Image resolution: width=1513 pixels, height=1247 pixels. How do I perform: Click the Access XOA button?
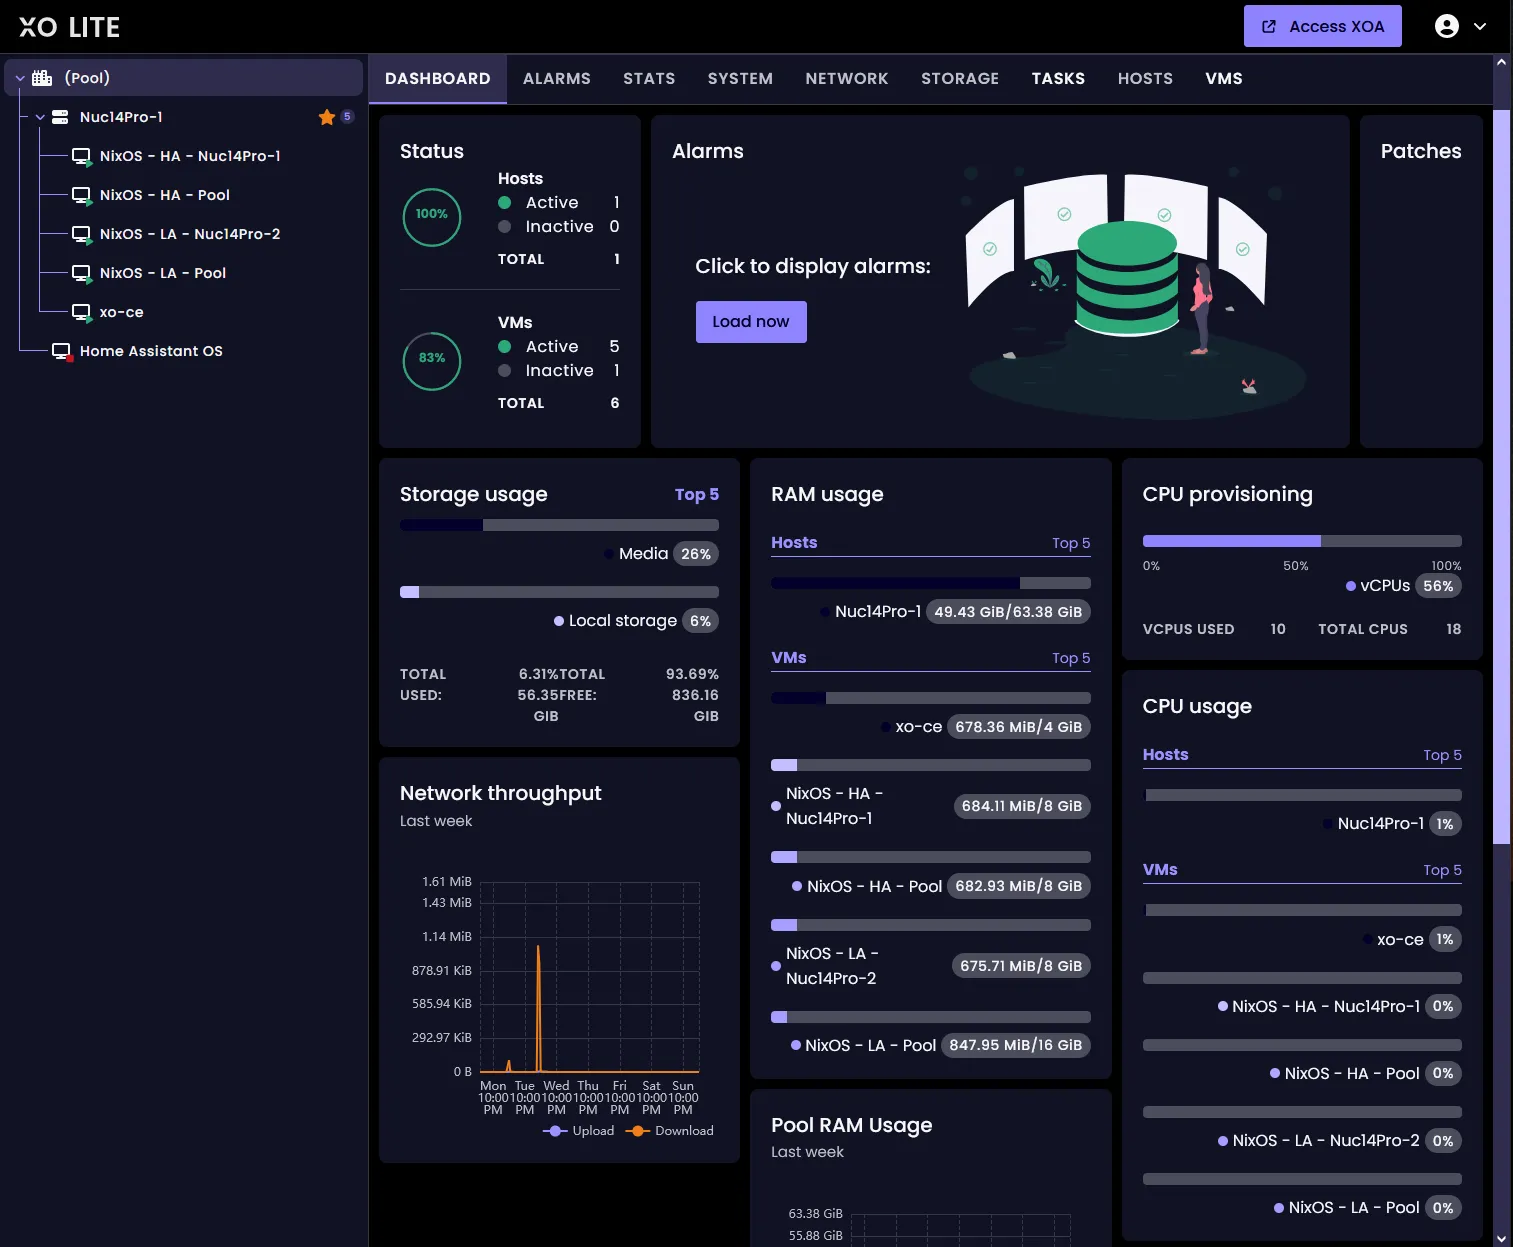[x=1322, y=26]
